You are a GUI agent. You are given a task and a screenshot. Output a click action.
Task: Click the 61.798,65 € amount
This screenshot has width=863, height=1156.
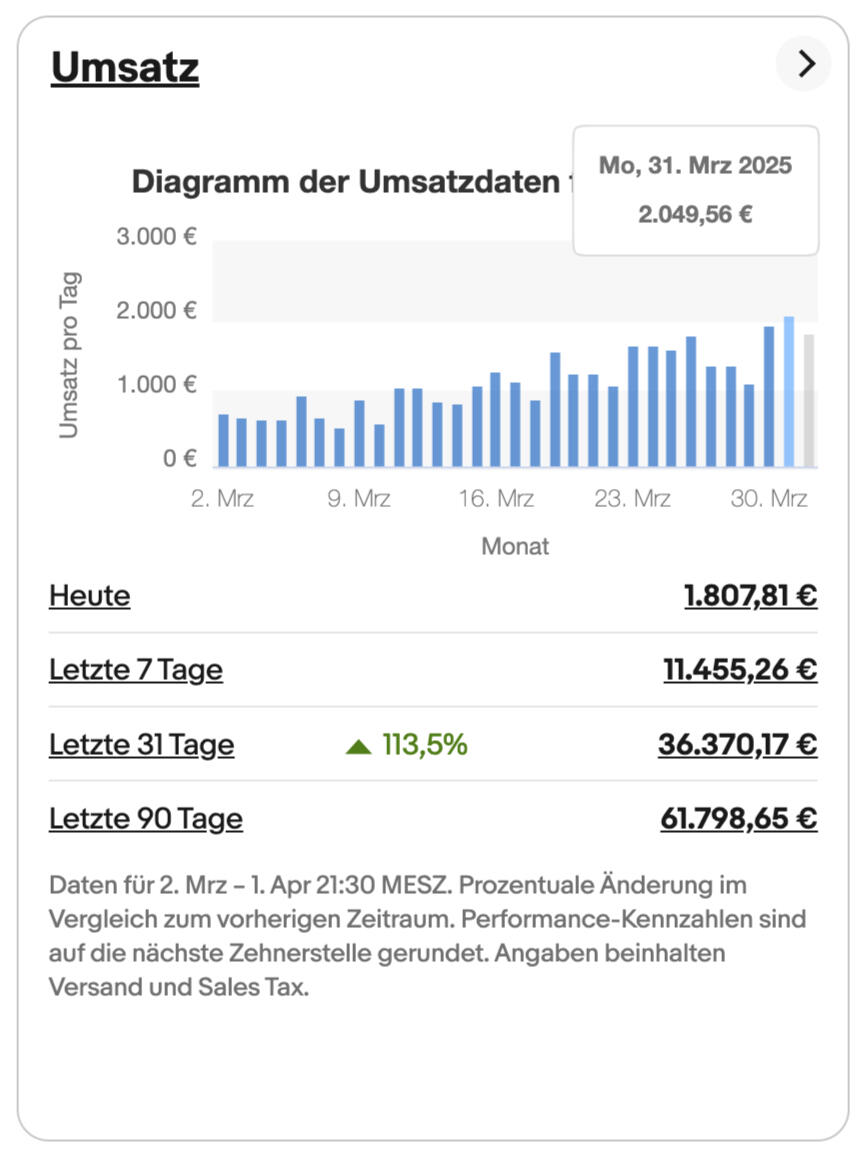click(x=738, y=819)
